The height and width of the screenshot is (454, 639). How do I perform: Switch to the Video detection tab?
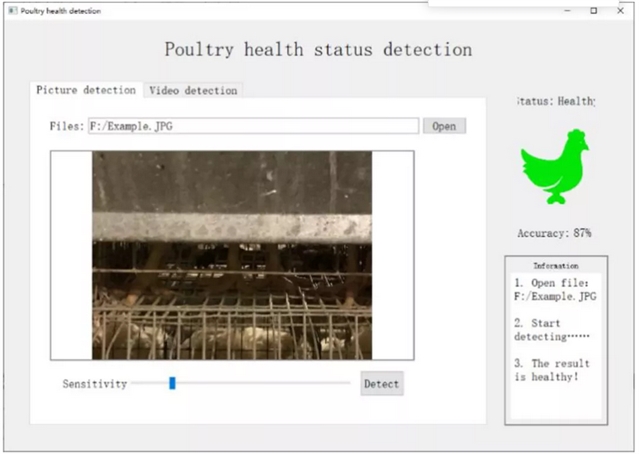tap(193, 90)
